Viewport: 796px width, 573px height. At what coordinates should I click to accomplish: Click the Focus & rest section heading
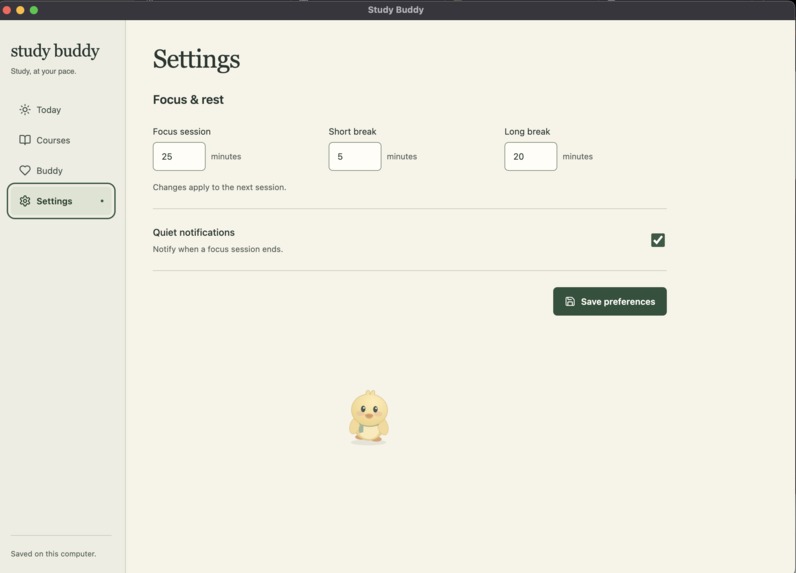(x=188, y=99)
